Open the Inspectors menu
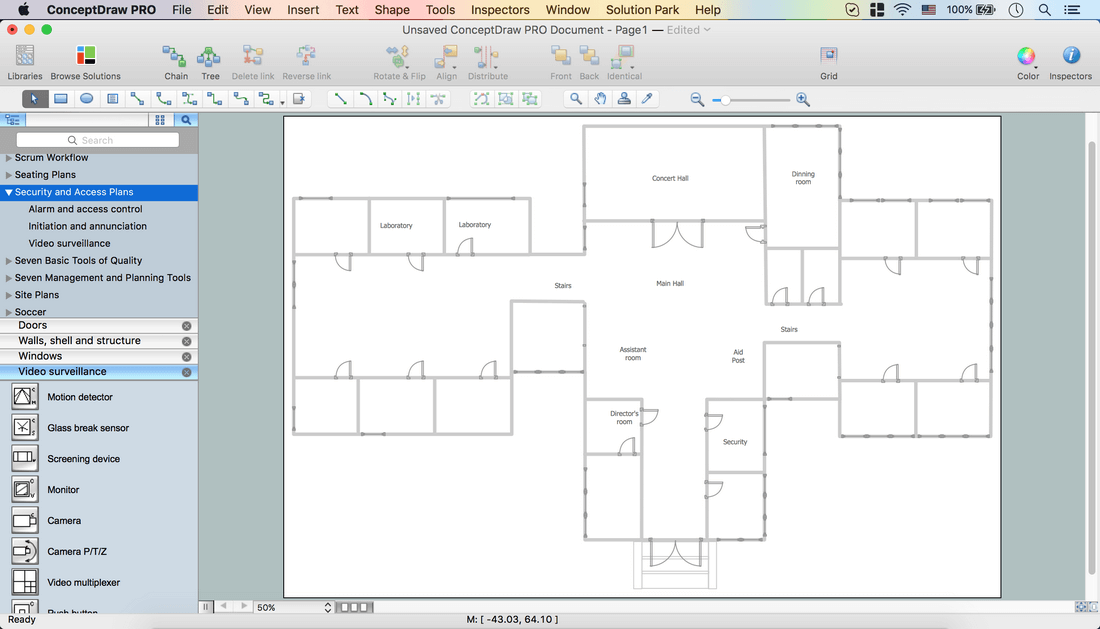This screenshot has height=629, width=1100. coord(500,10)
